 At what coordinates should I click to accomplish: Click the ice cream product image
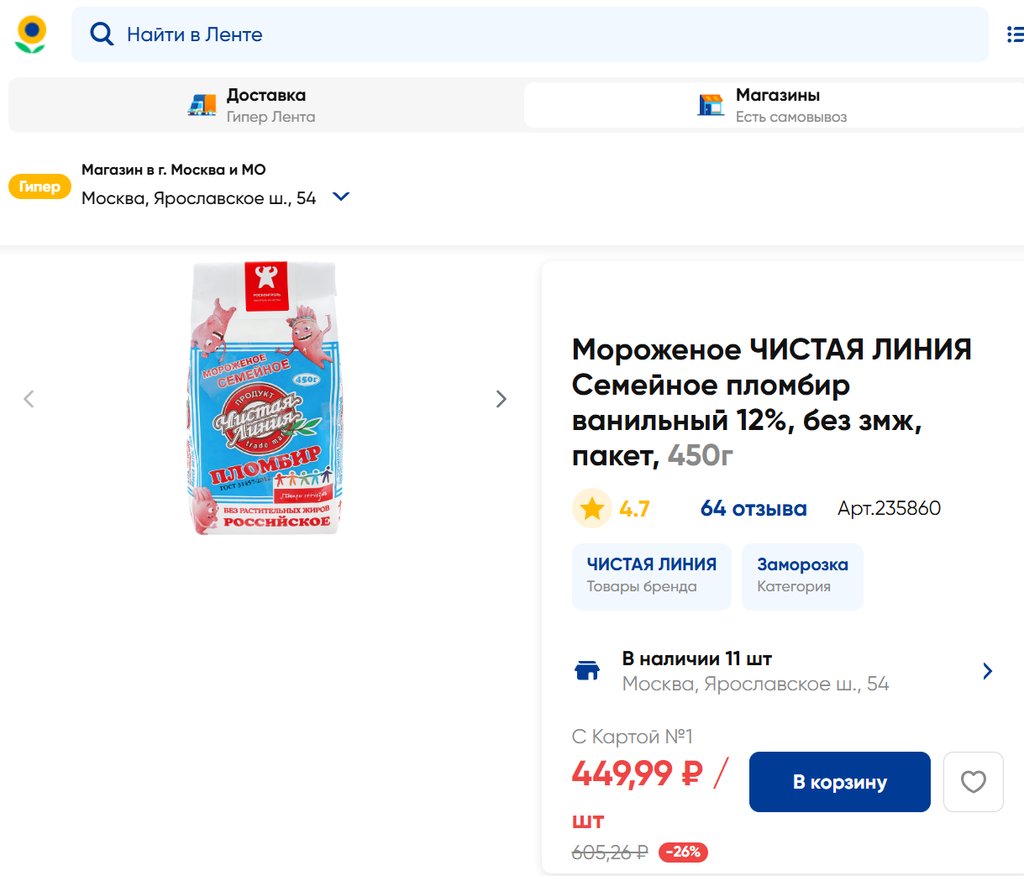click(265, 398)
